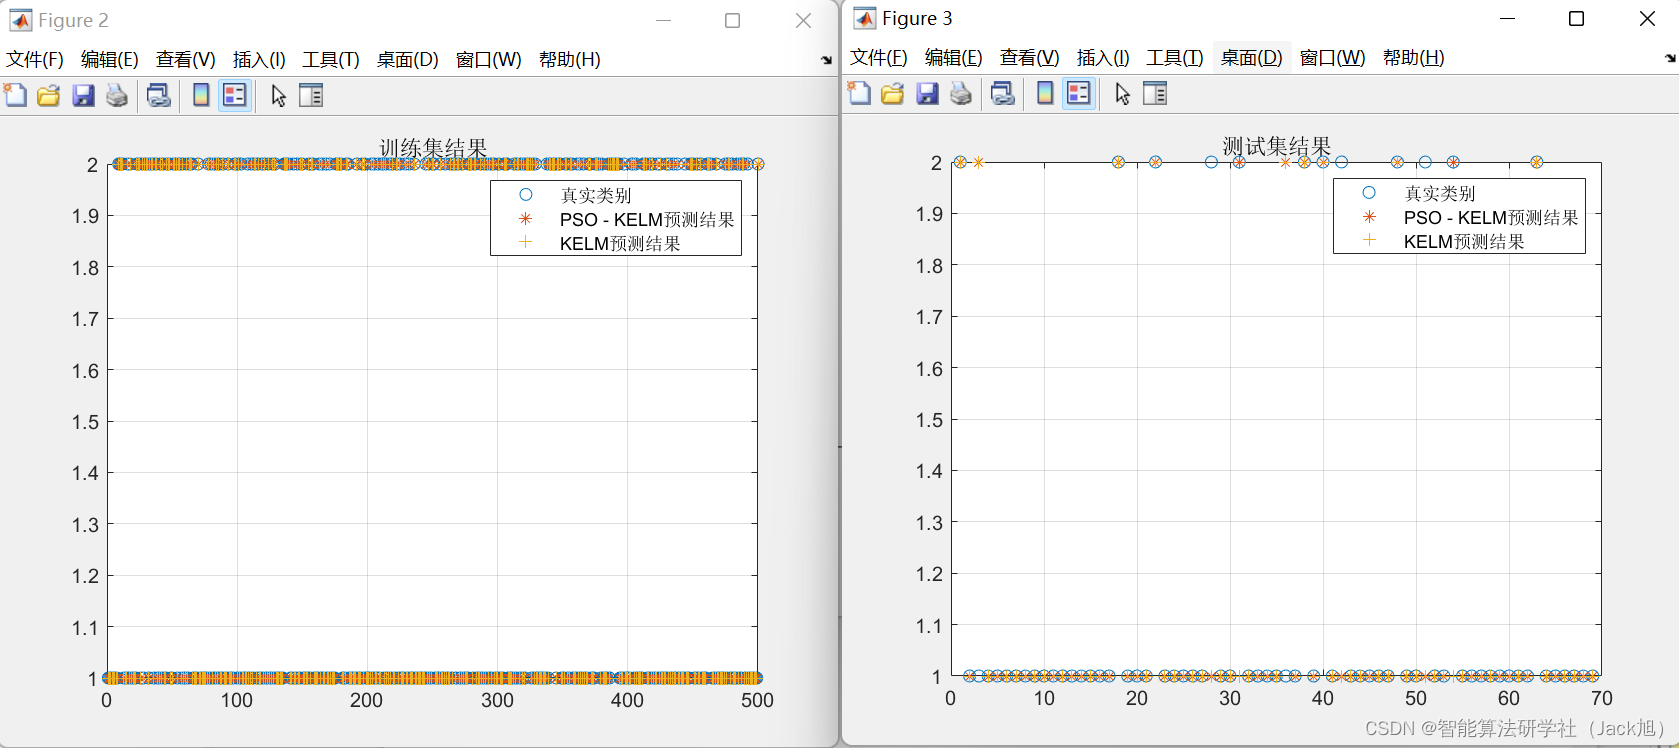Toggle Insert Legend icon in Figure 2
Image resolution: width=1679 pixels, height=748 pixels.
point(235,95)
